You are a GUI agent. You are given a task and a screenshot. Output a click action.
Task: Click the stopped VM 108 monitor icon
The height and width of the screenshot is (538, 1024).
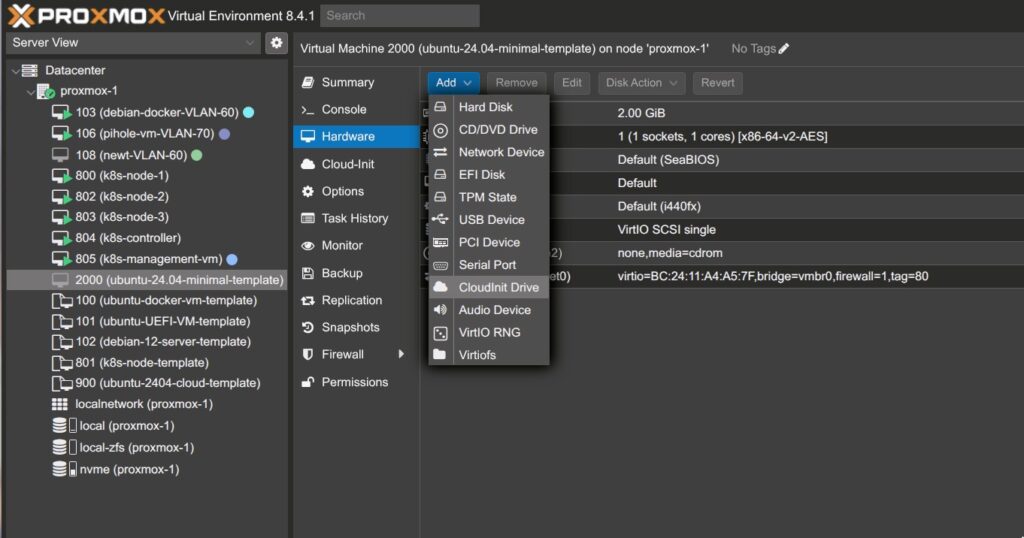pyautogui.click(x=60, y=155)
